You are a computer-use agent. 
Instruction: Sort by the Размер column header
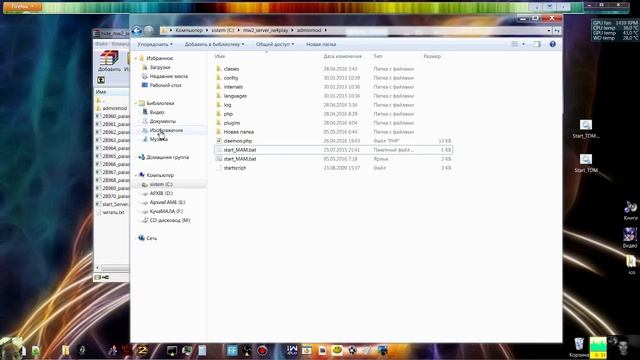point(432,56)
